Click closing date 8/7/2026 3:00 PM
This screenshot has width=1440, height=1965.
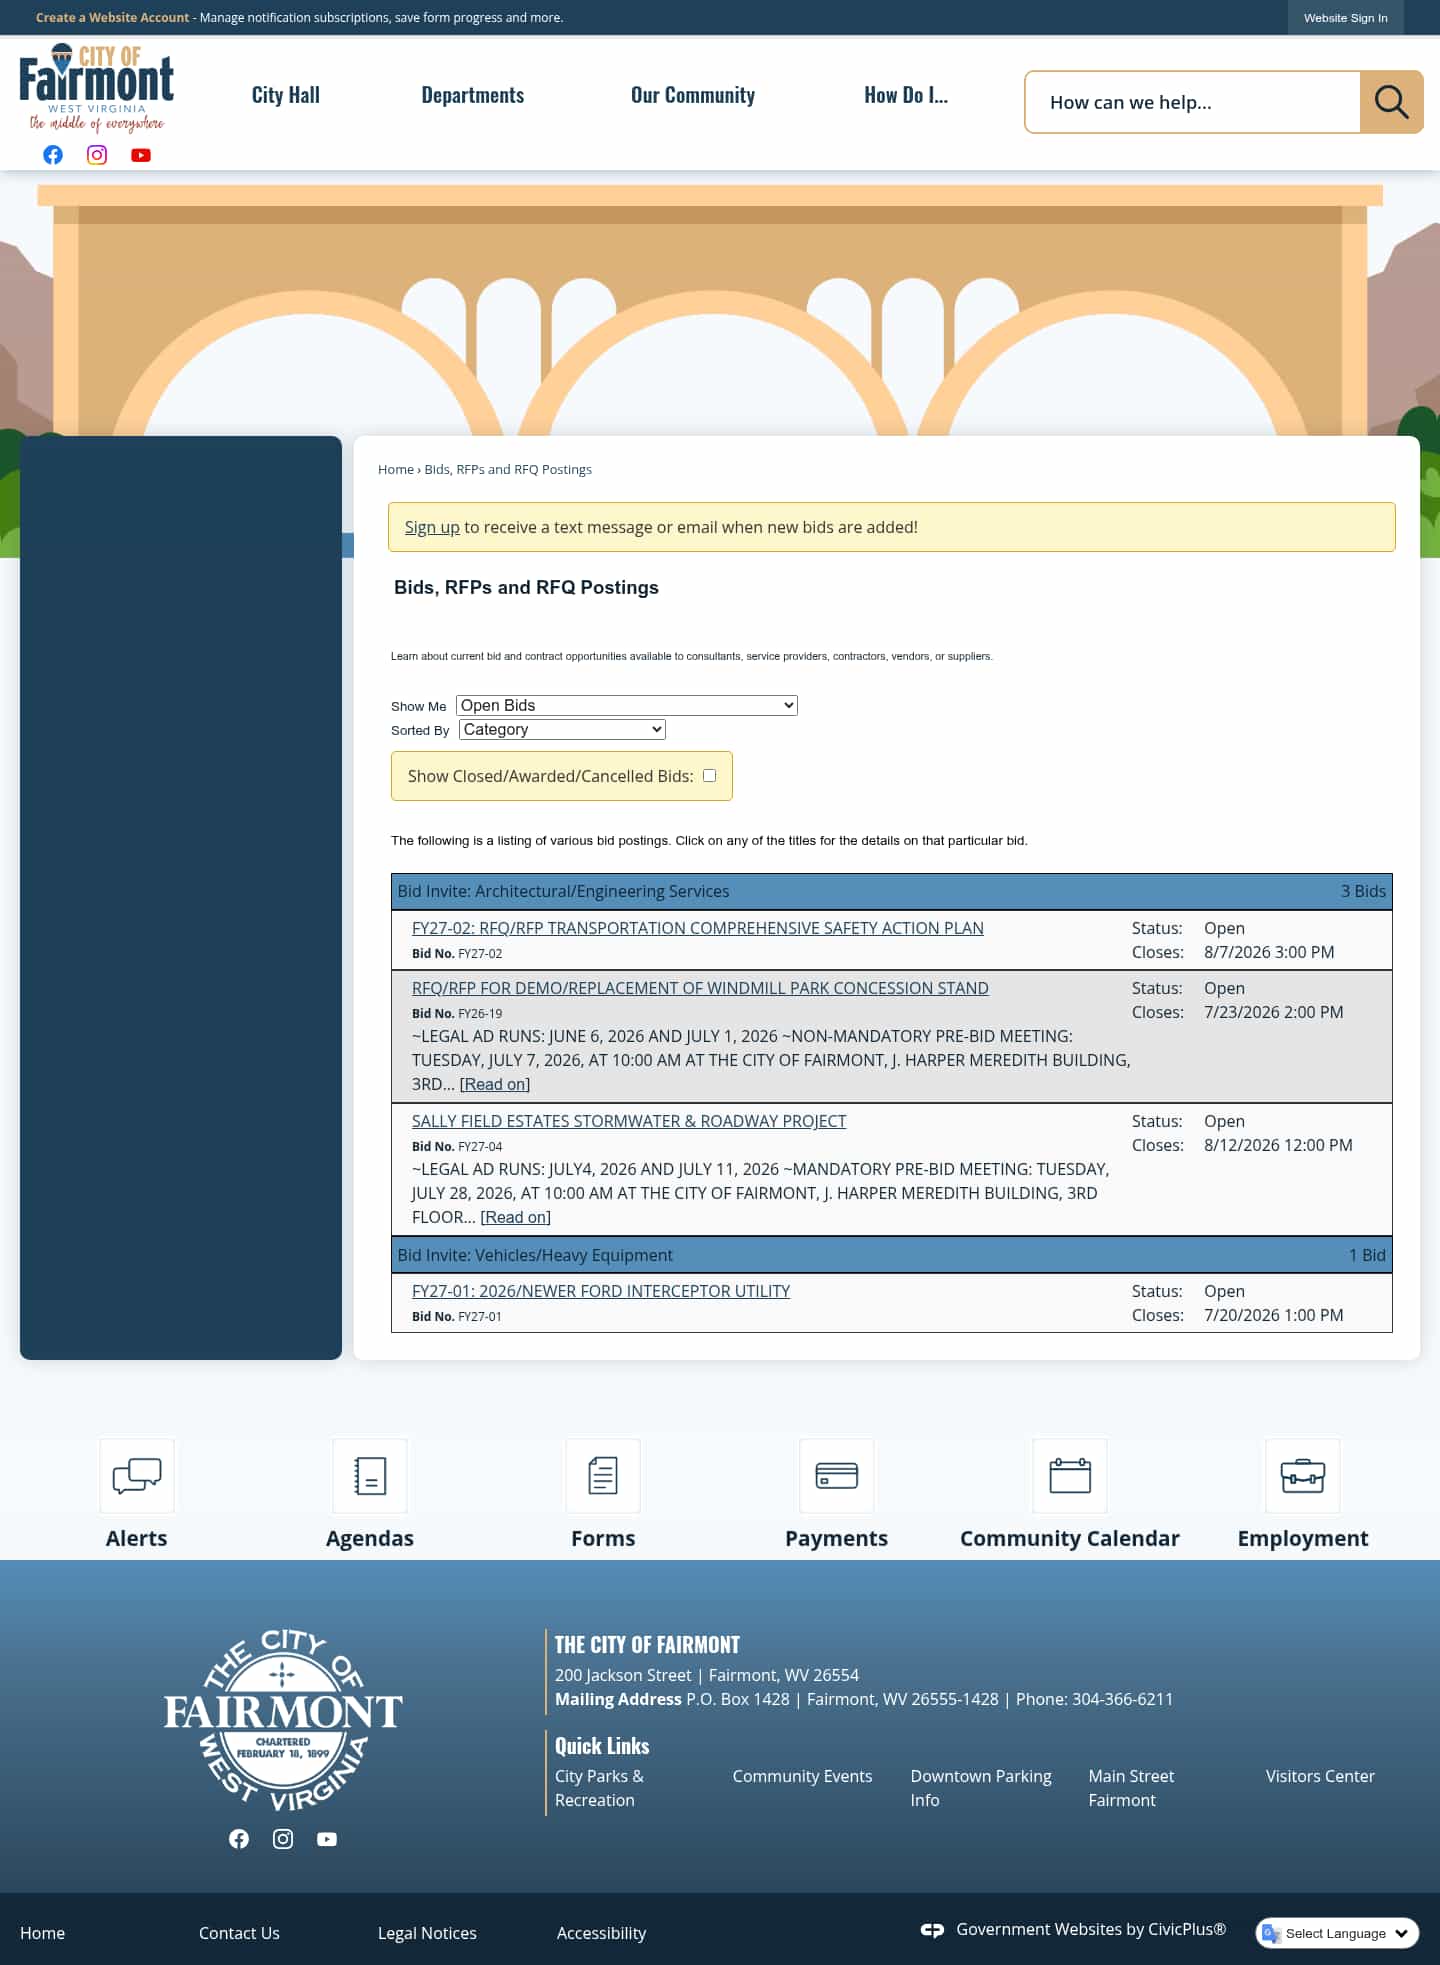click(1269, 952)
